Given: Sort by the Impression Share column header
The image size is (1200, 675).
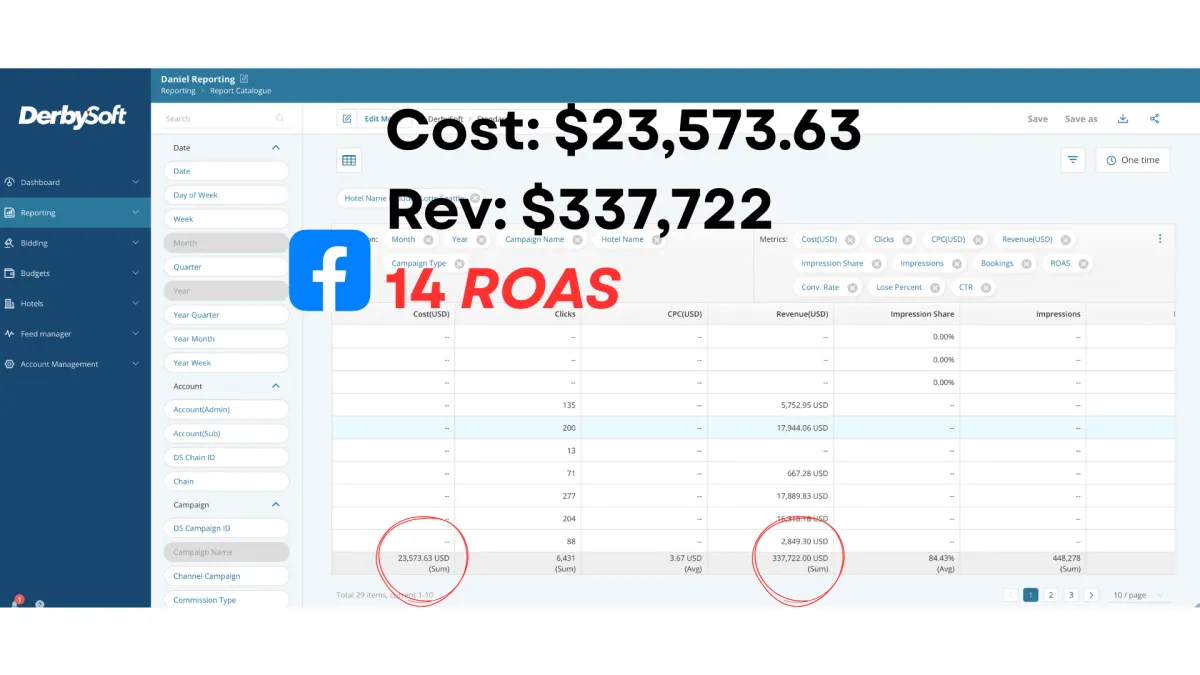Looking at the screenshot, I should click(x=922, y=314).
